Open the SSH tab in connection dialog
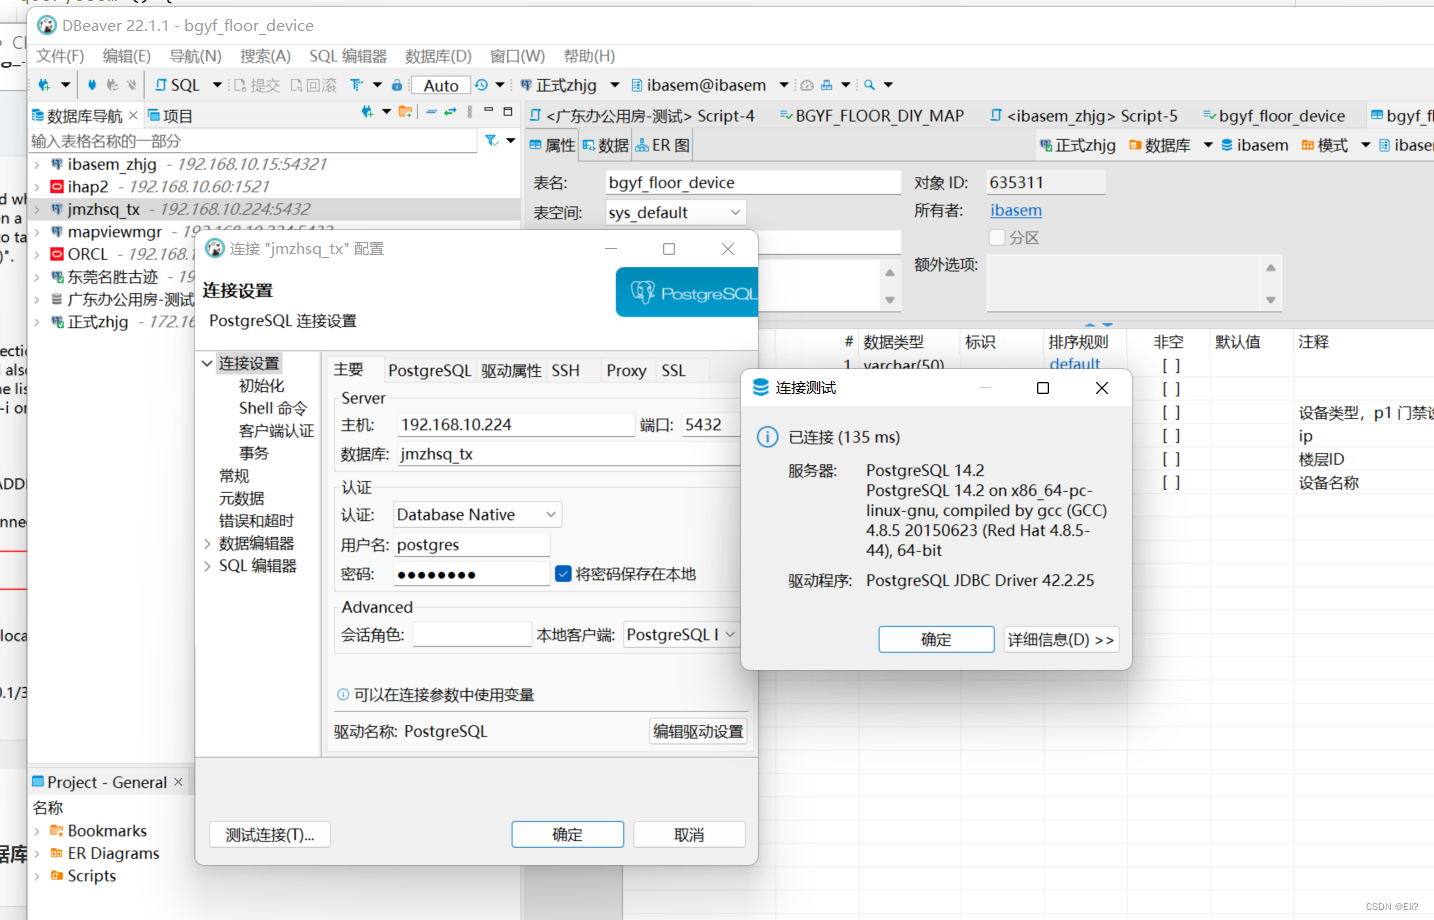1434x920 pixels. 566,371
